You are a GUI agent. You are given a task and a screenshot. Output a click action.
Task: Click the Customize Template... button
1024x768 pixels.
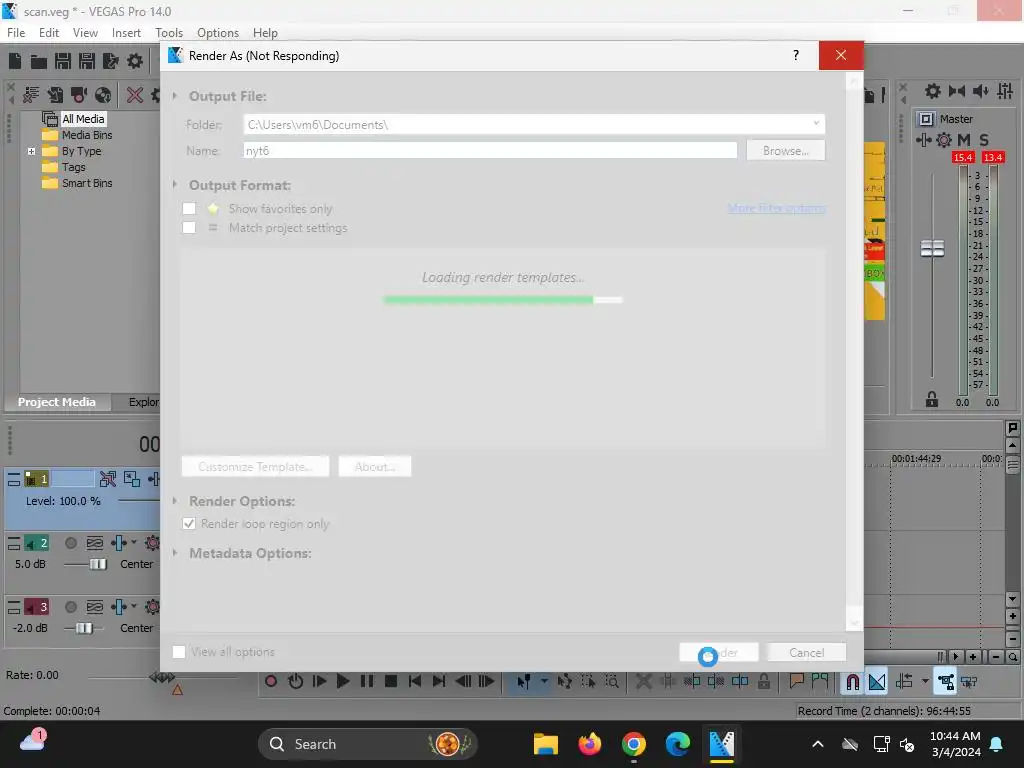pyautogui.click(x=255, y=466)
